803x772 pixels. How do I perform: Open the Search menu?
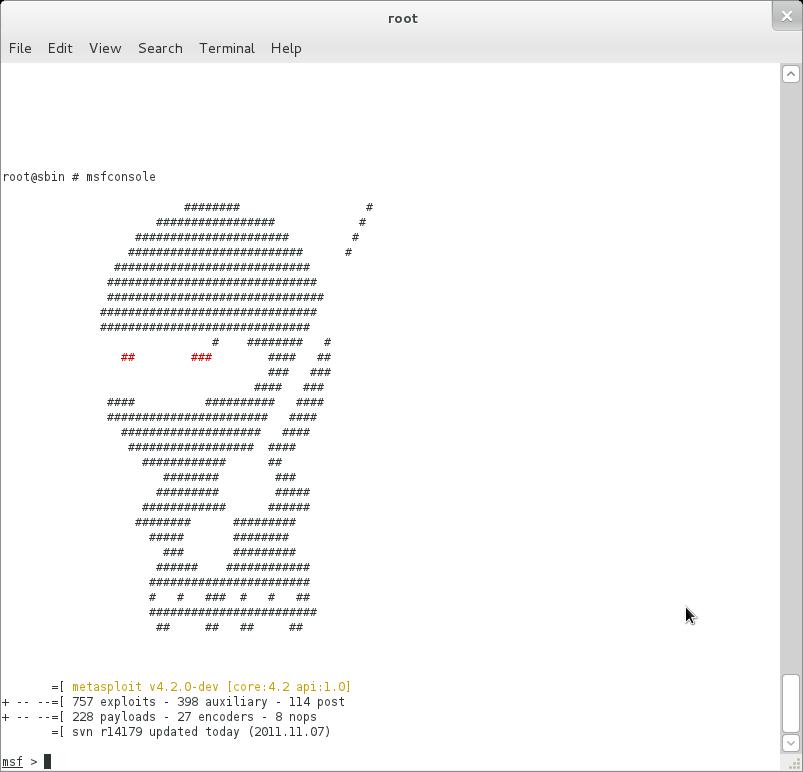point(160,48)
